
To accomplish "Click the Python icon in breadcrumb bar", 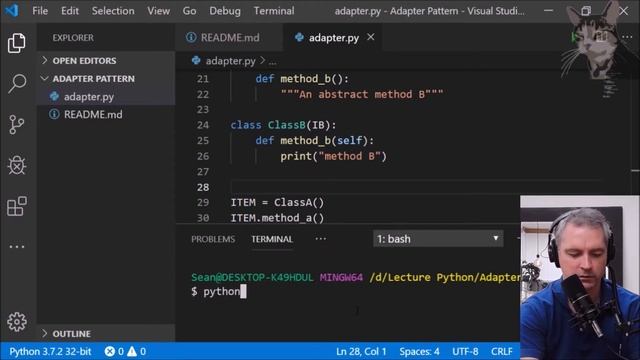I will tap(196, 61).
